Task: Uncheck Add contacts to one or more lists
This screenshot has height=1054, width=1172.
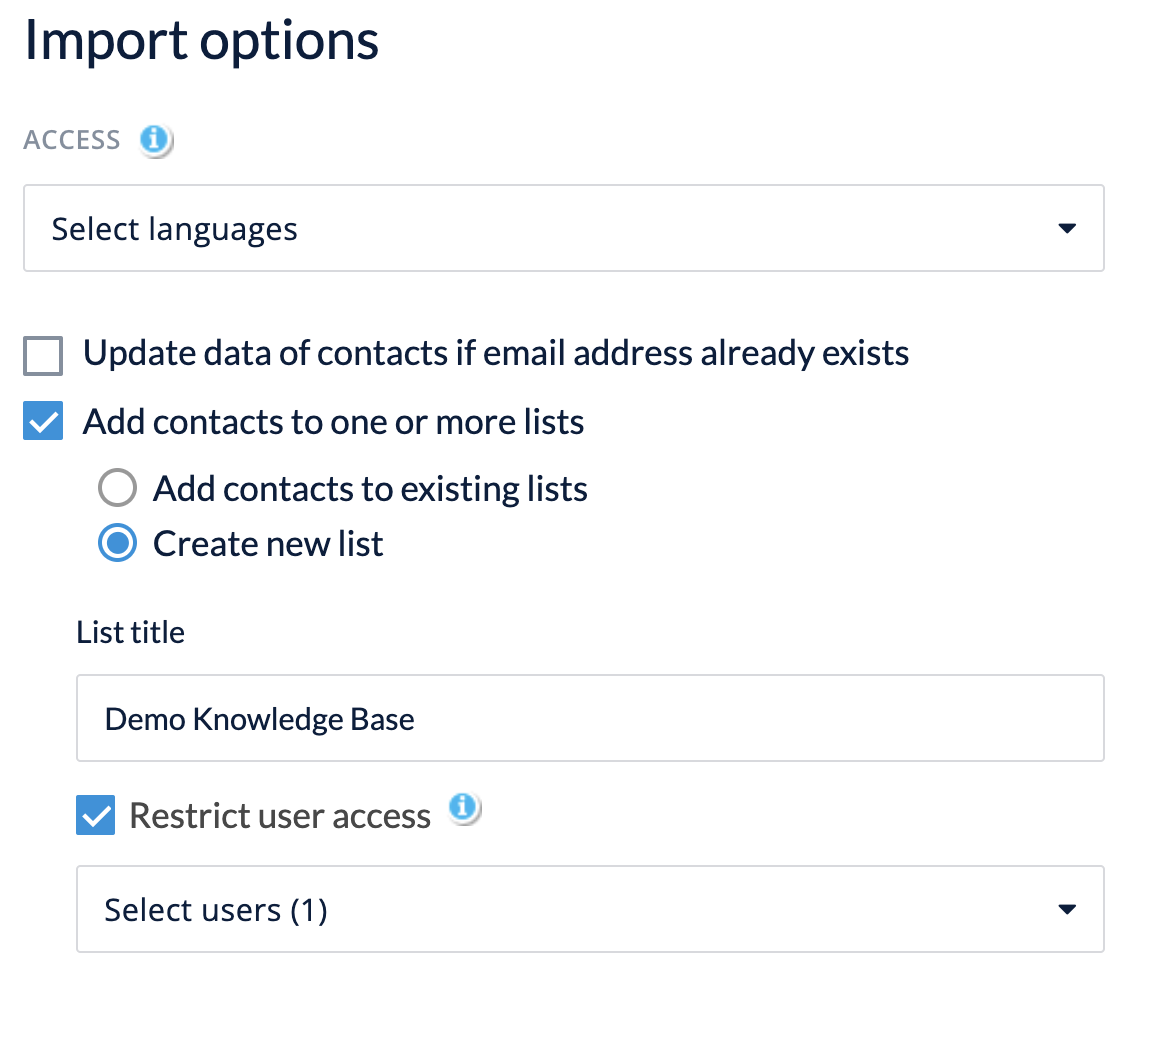Action: coord(42,421)
